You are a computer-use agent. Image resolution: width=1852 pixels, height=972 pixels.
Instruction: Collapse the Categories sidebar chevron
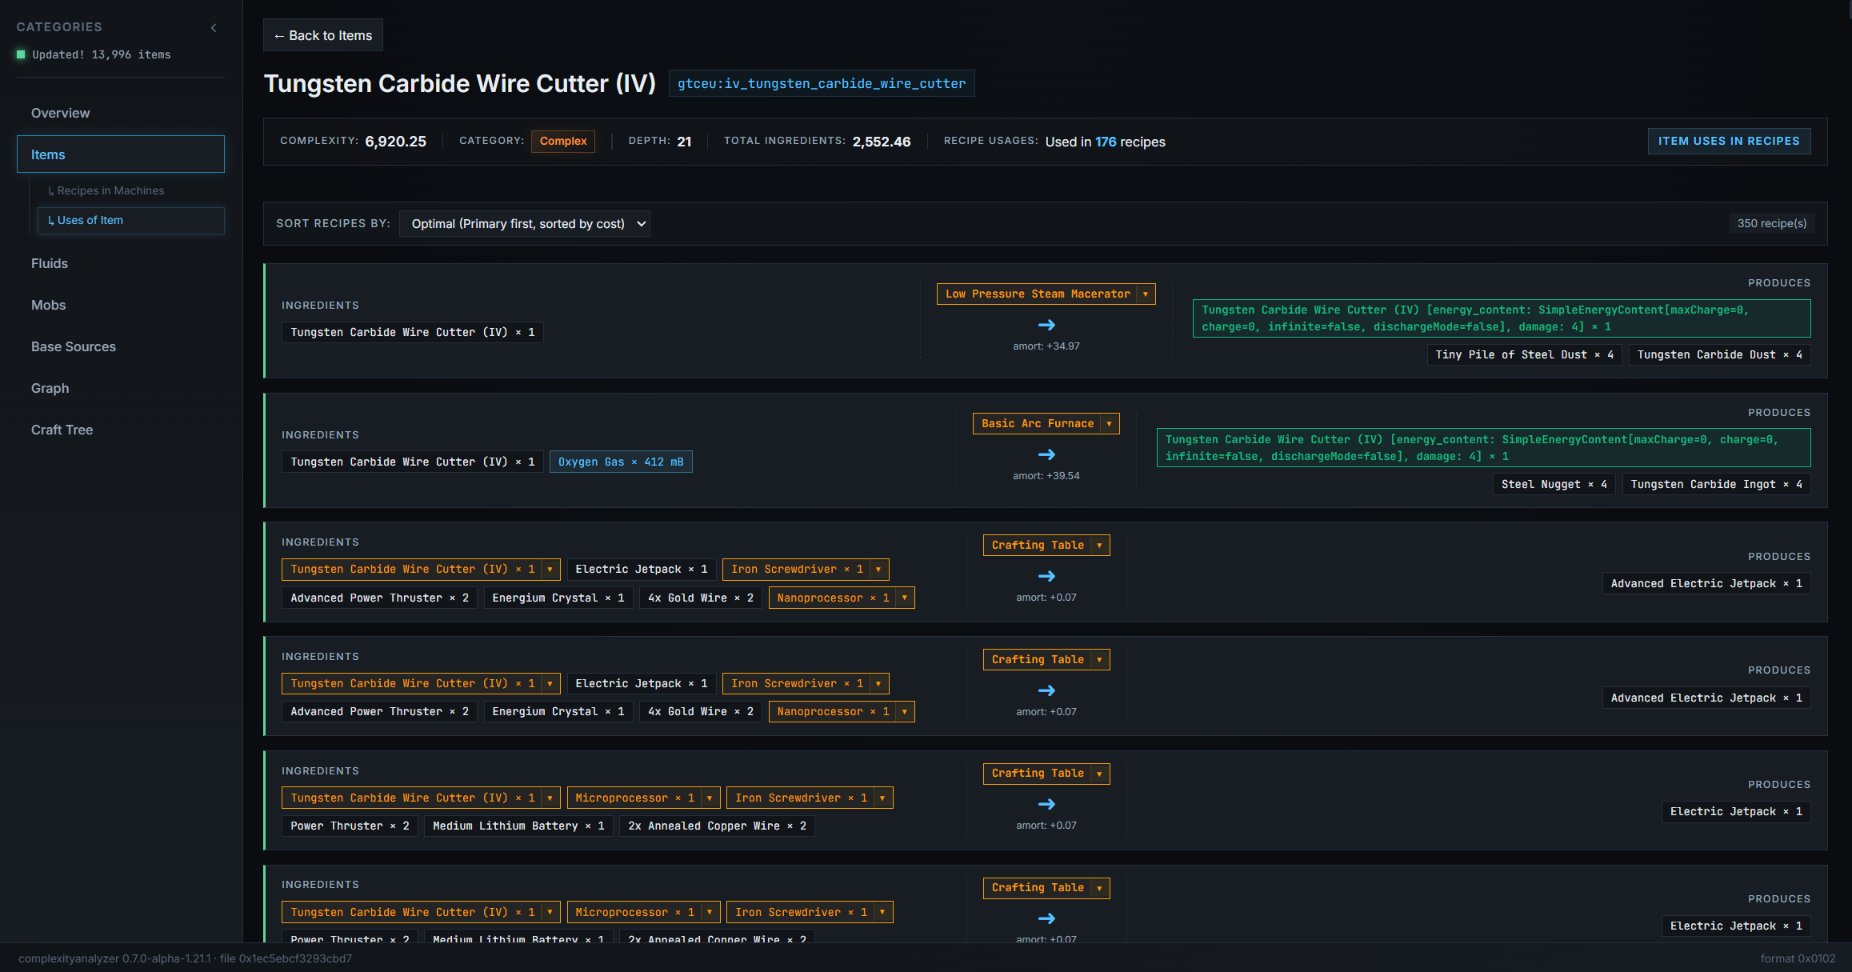pyautogui.click(x=213, y=27)
